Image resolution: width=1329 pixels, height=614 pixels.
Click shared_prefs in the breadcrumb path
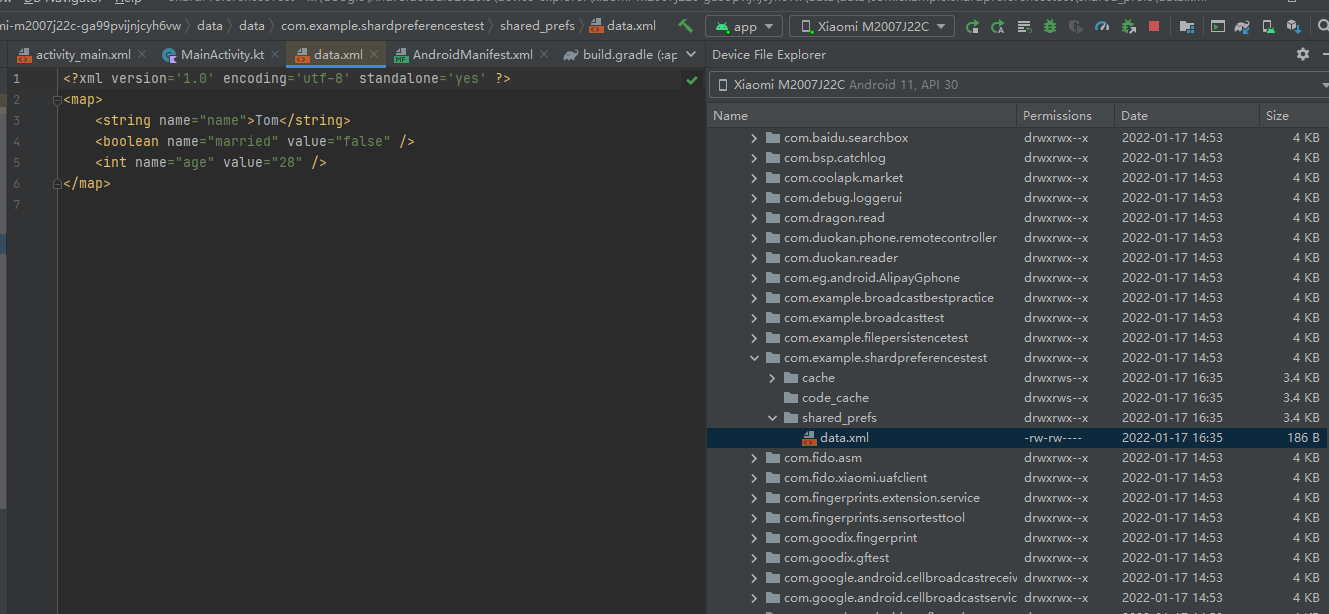coord(537,26)
